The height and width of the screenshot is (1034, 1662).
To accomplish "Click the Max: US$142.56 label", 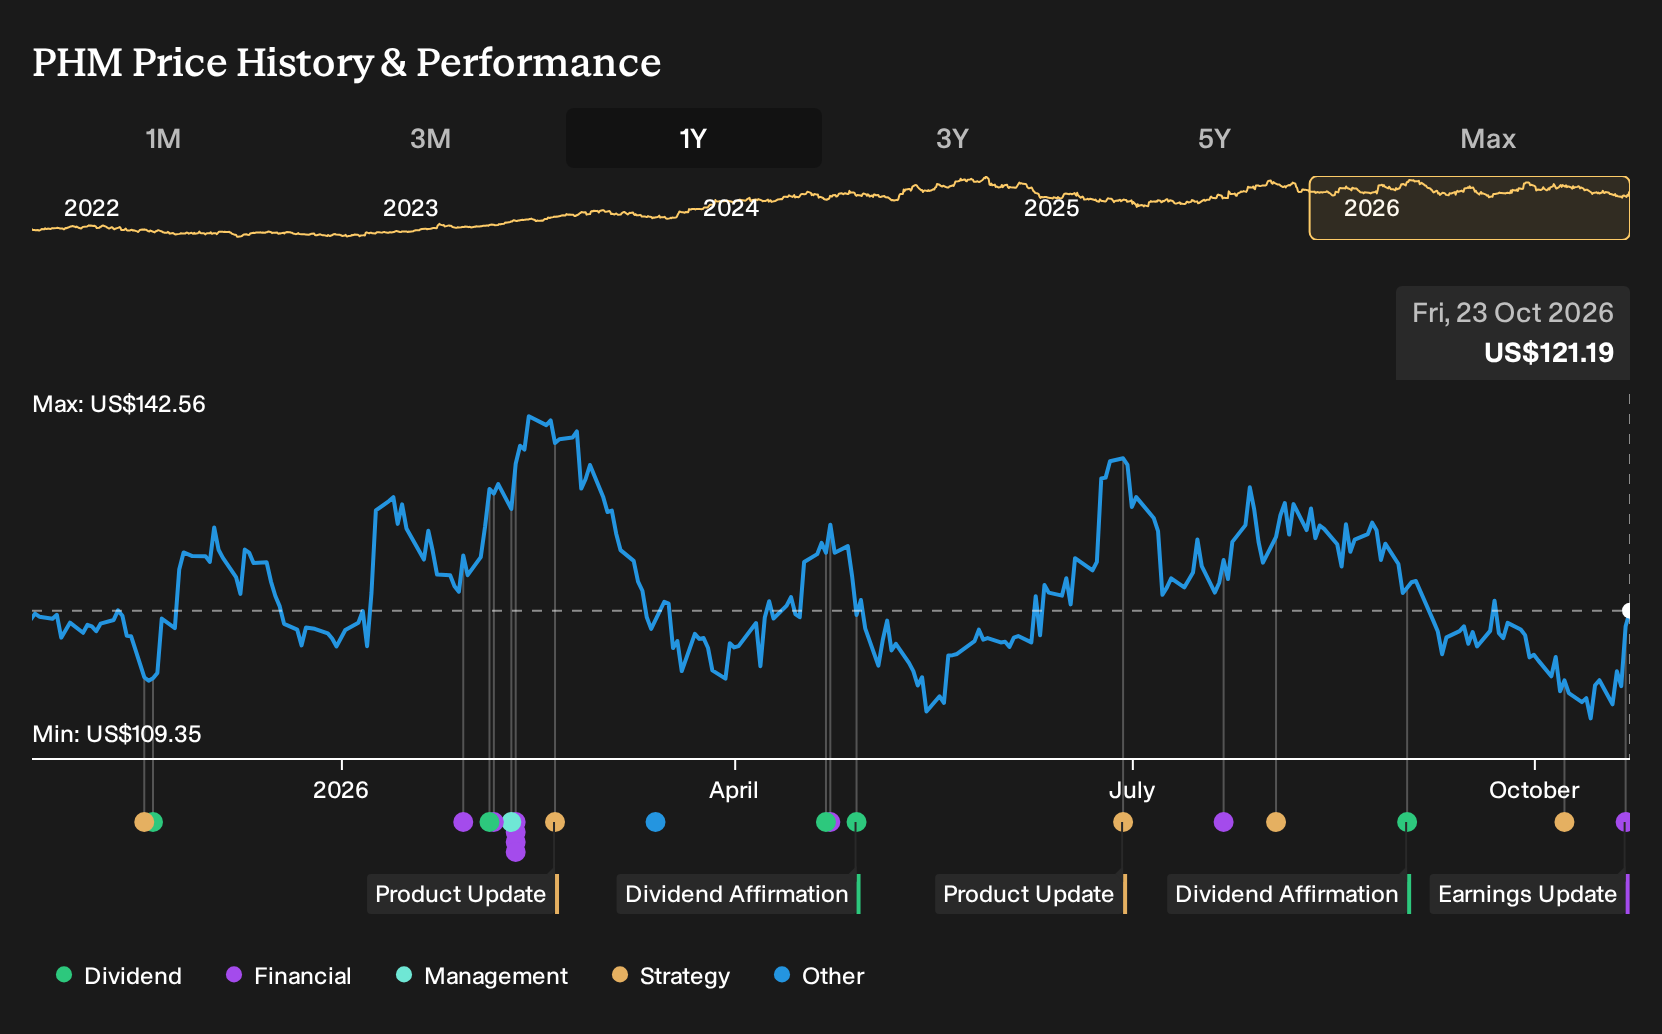I will [x=119, y=404].
